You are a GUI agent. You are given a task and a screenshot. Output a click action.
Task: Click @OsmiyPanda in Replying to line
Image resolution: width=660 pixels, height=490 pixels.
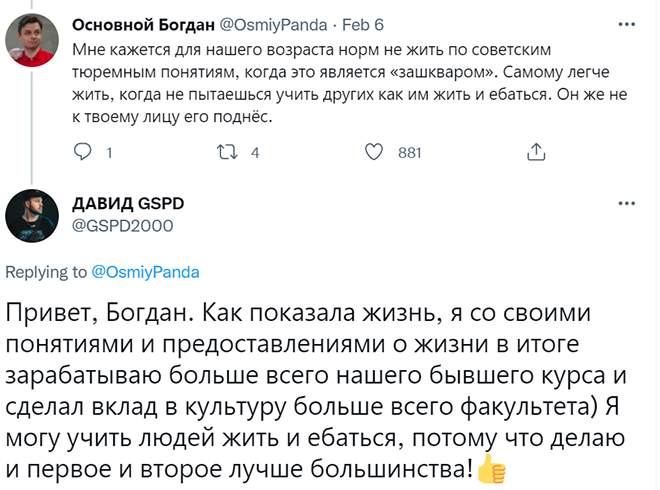pyautogui.click(x=145, y=272)
